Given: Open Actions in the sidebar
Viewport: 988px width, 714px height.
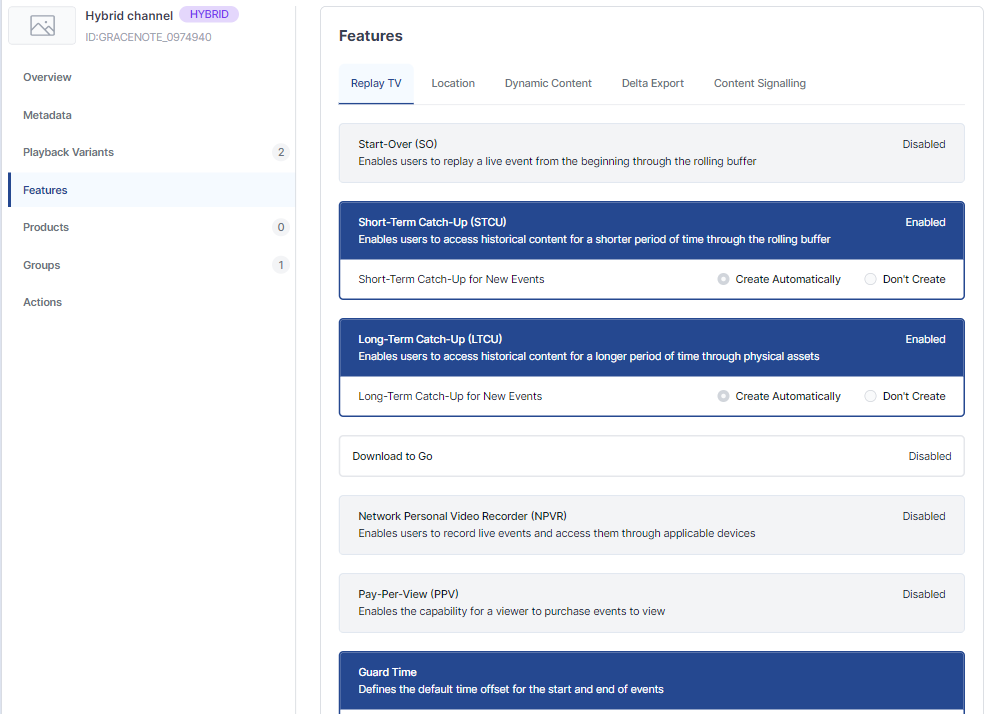Looking at the screenshot, I should coord(42,302).
